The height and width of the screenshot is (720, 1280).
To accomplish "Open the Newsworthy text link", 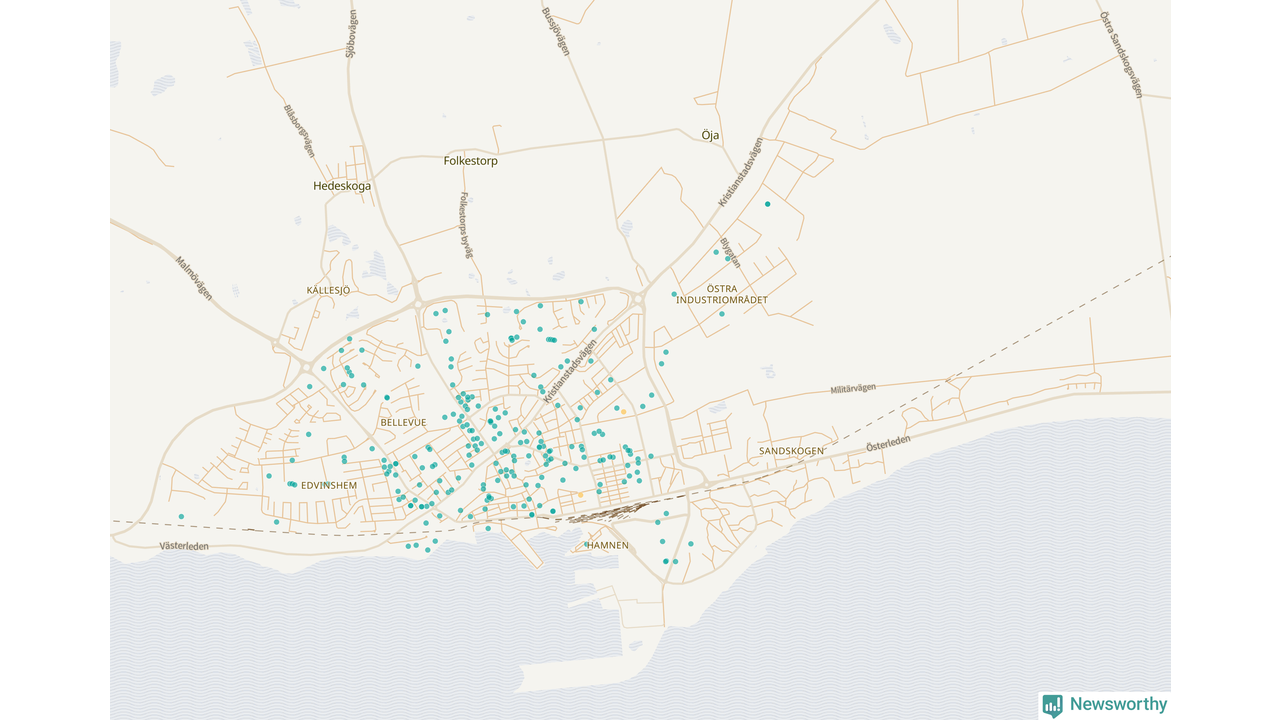I will point(1118,704).
